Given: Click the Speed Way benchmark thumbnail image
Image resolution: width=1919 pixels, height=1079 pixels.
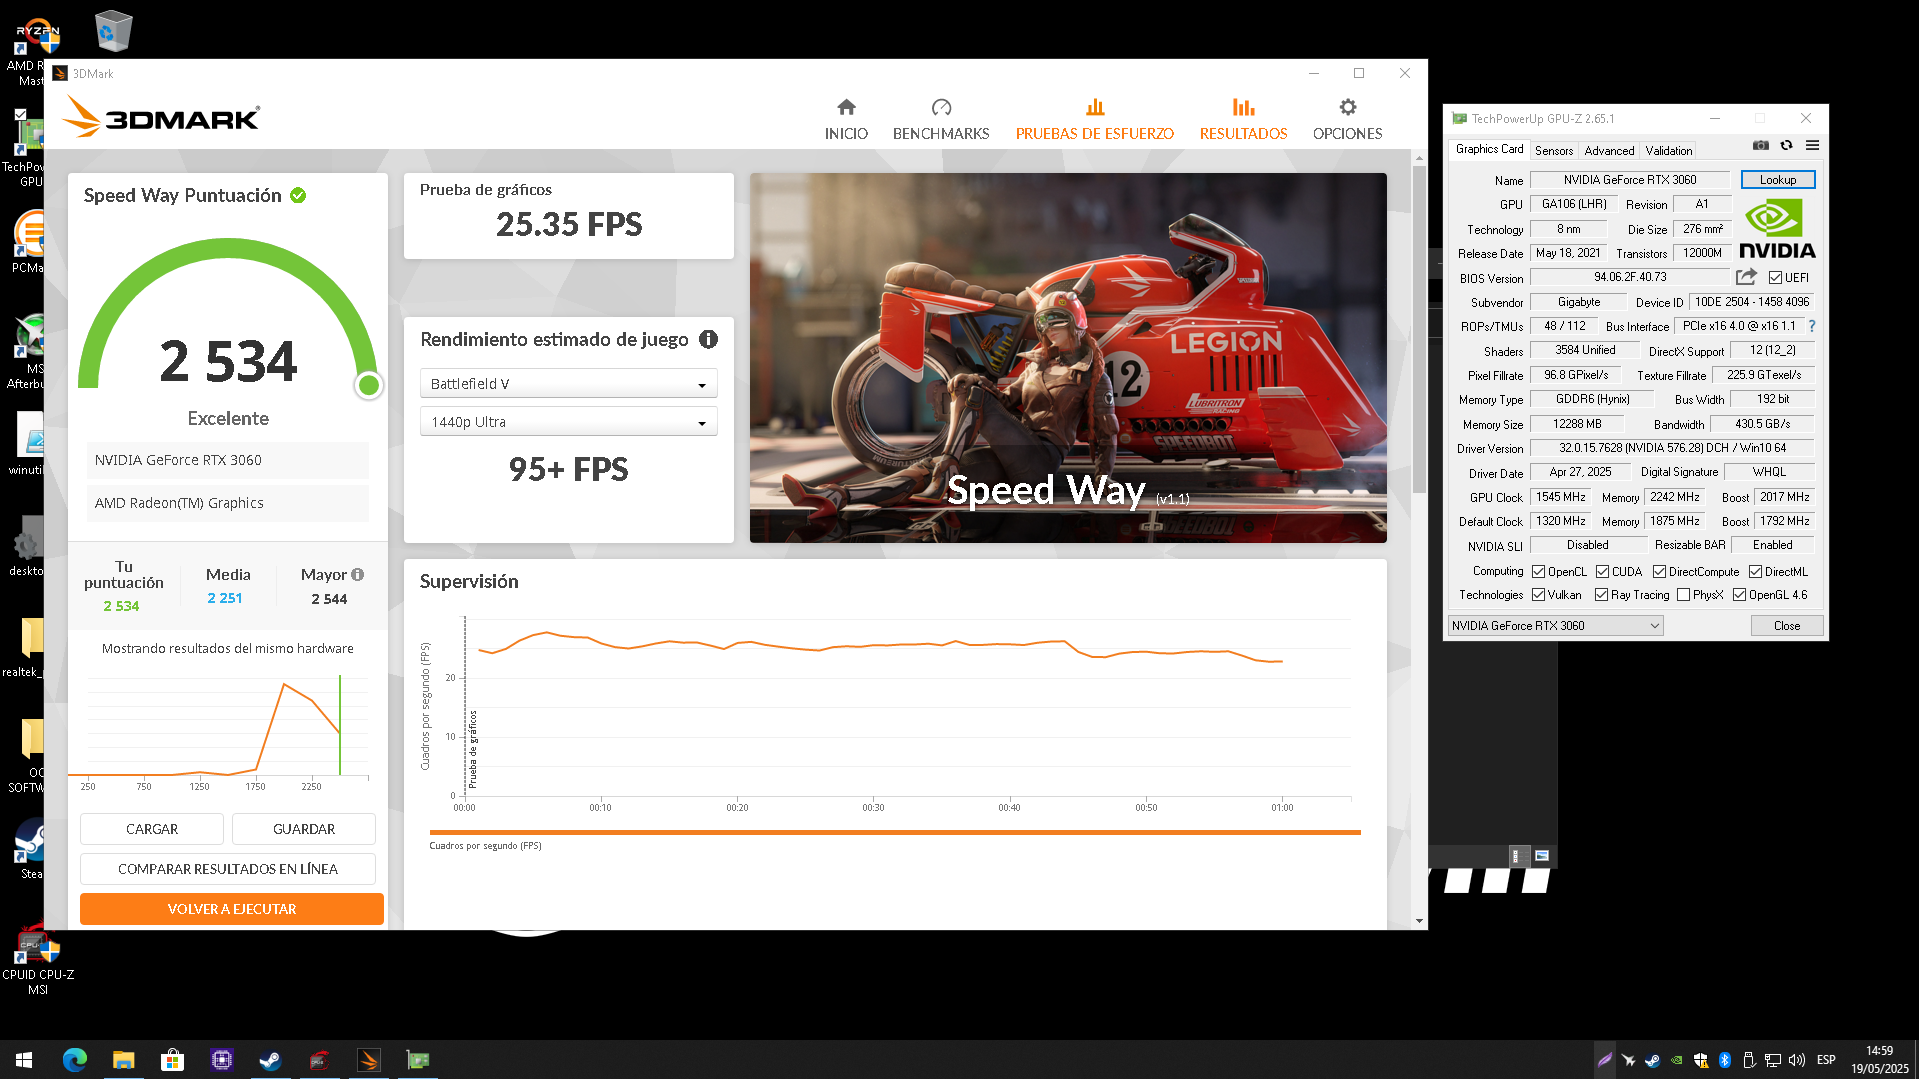Looking at the screenshot, I should 1068,358.
